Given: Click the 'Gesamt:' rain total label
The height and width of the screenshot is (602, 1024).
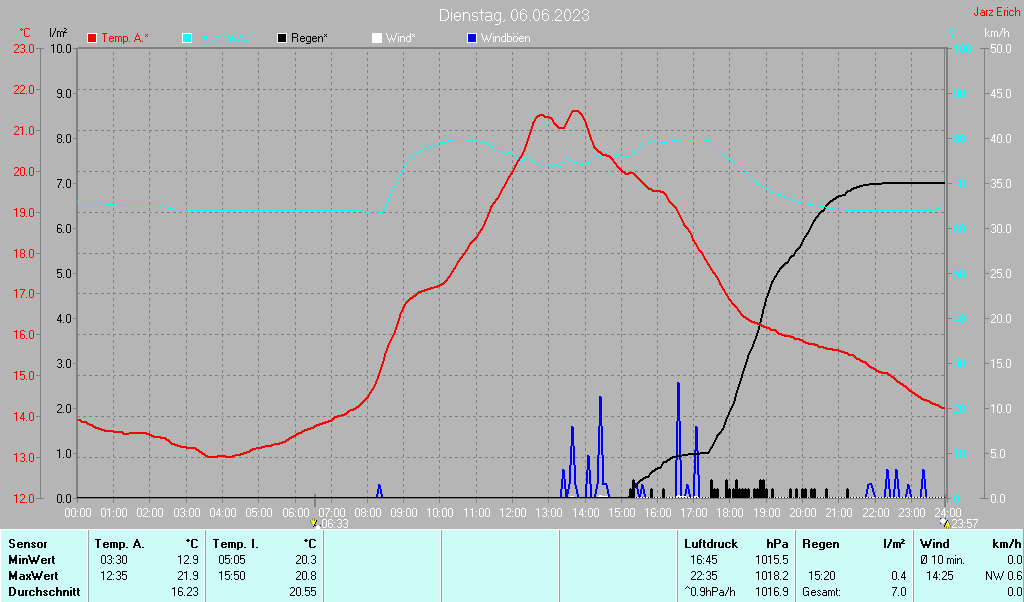Looking at the screenshot, I should click(822, 592).
